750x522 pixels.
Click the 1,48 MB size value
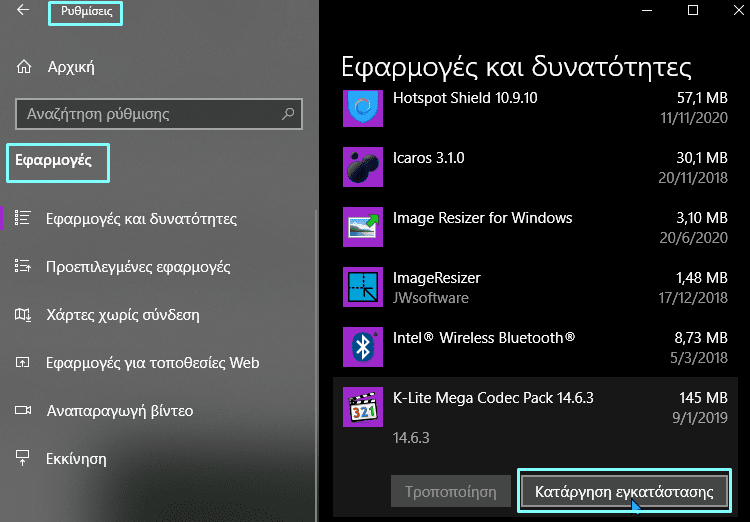coord(702,278)
